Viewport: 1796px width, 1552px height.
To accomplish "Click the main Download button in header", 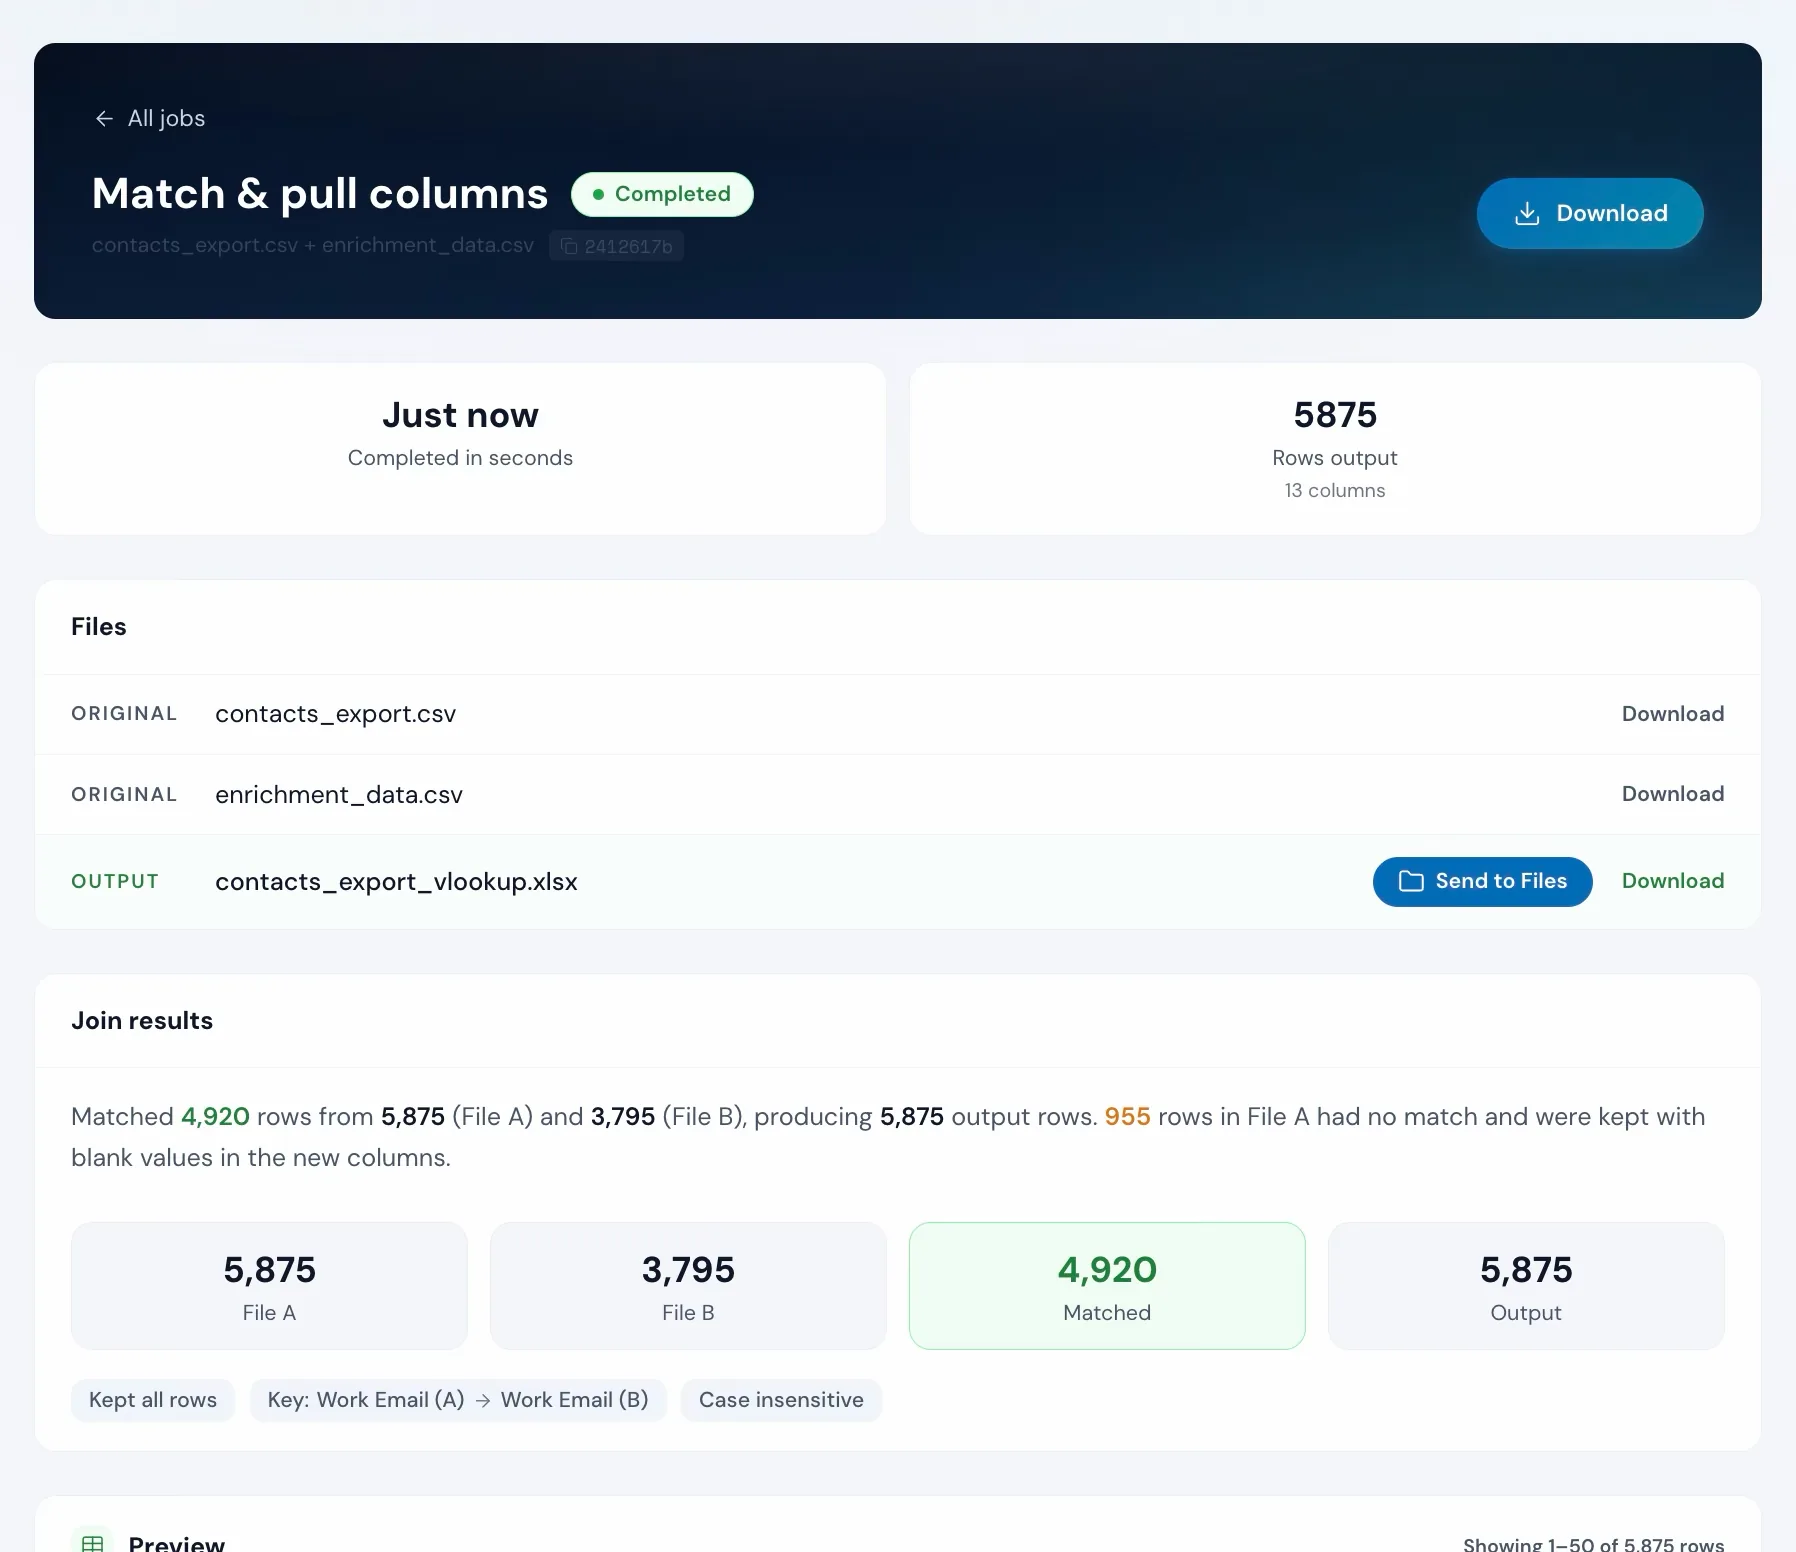I will point(1589,213).
